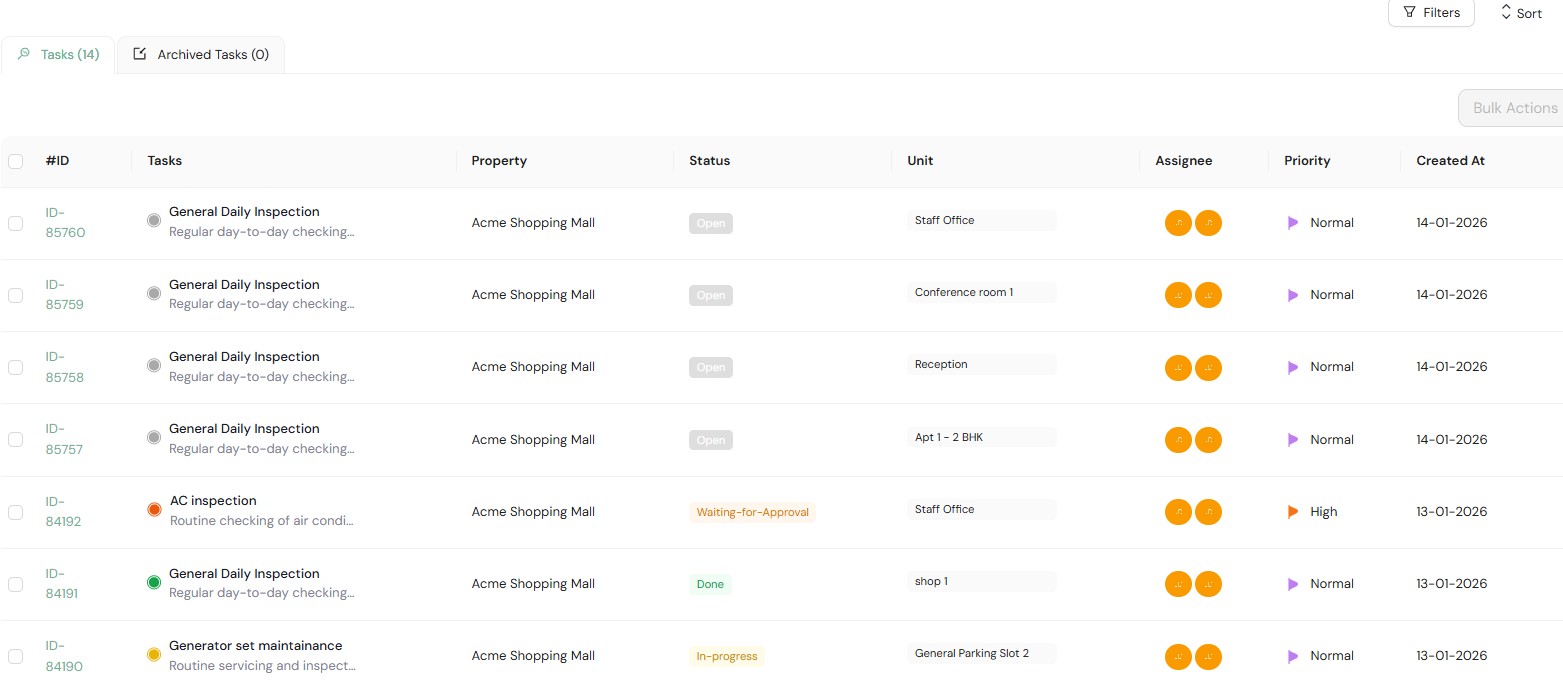Click first assignee avatar in ID-85758 row

1178,368
